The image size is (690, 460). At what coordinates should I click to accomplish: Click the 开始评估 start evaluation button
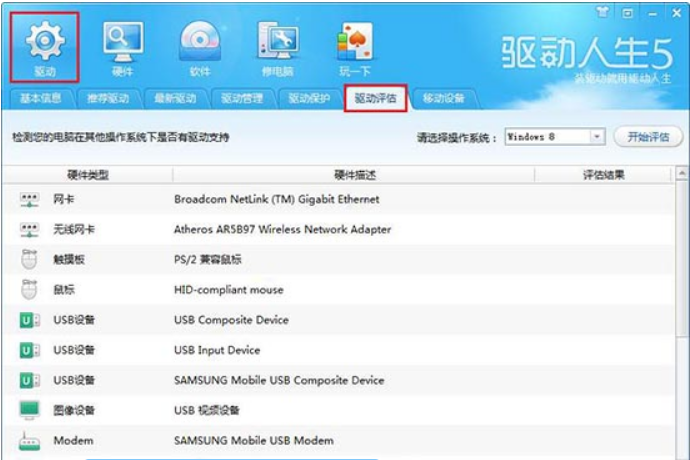[x=648, y=137]
